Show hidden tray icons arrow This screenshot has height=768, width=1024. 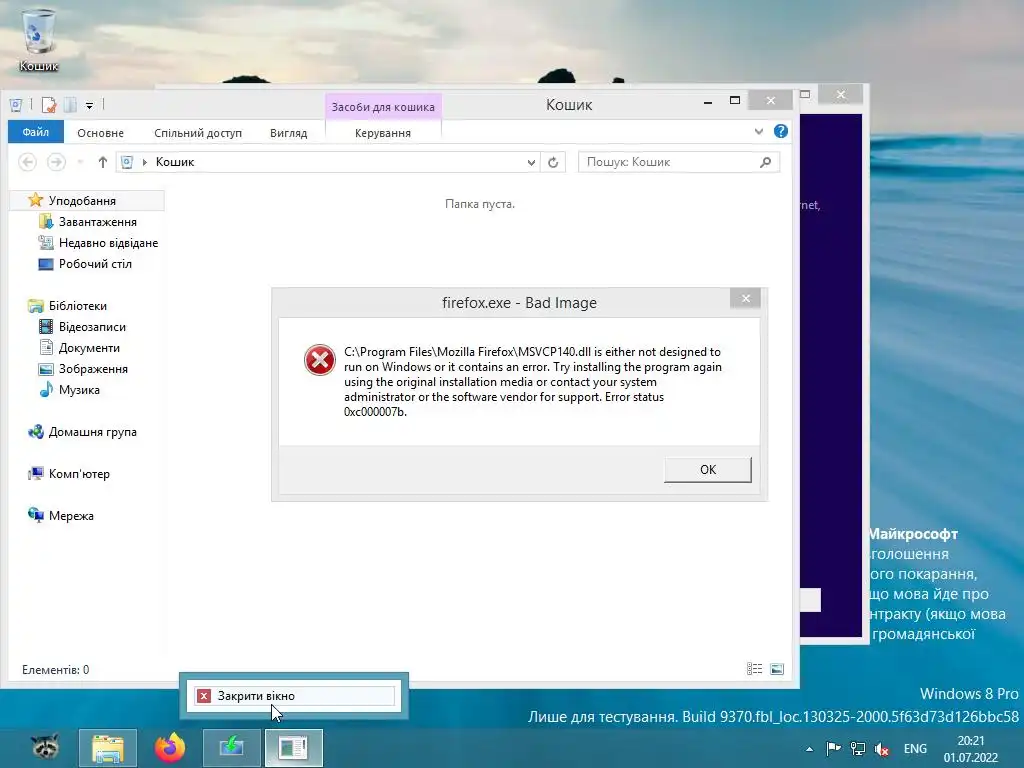tap(809, 749)
